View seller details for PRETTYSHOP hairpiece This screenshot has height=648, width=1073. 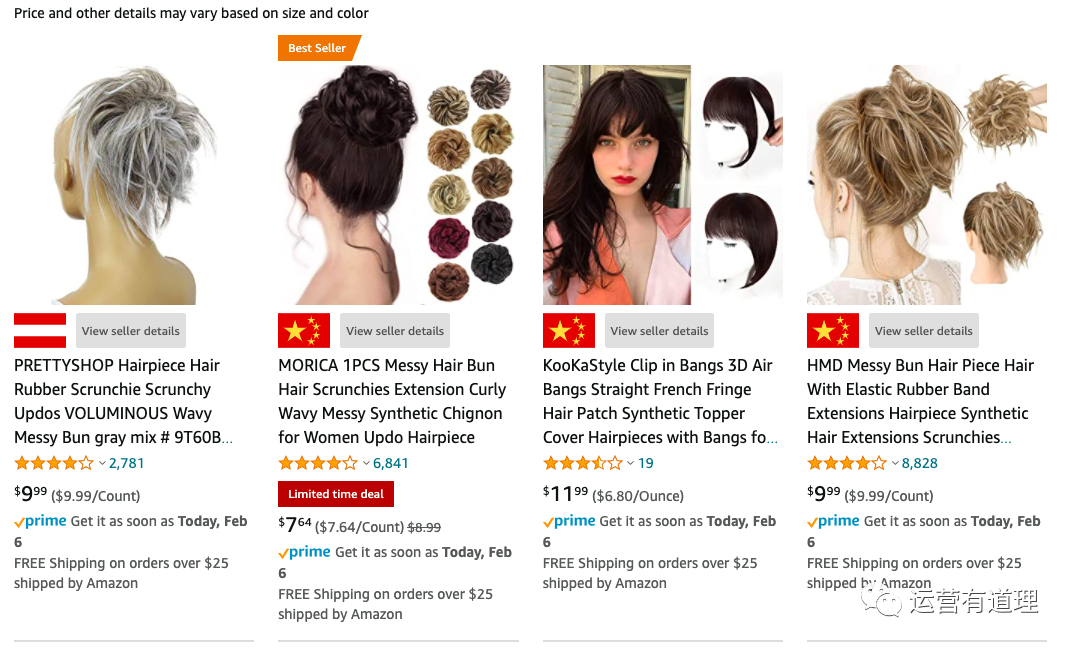[x=131, y=331]
